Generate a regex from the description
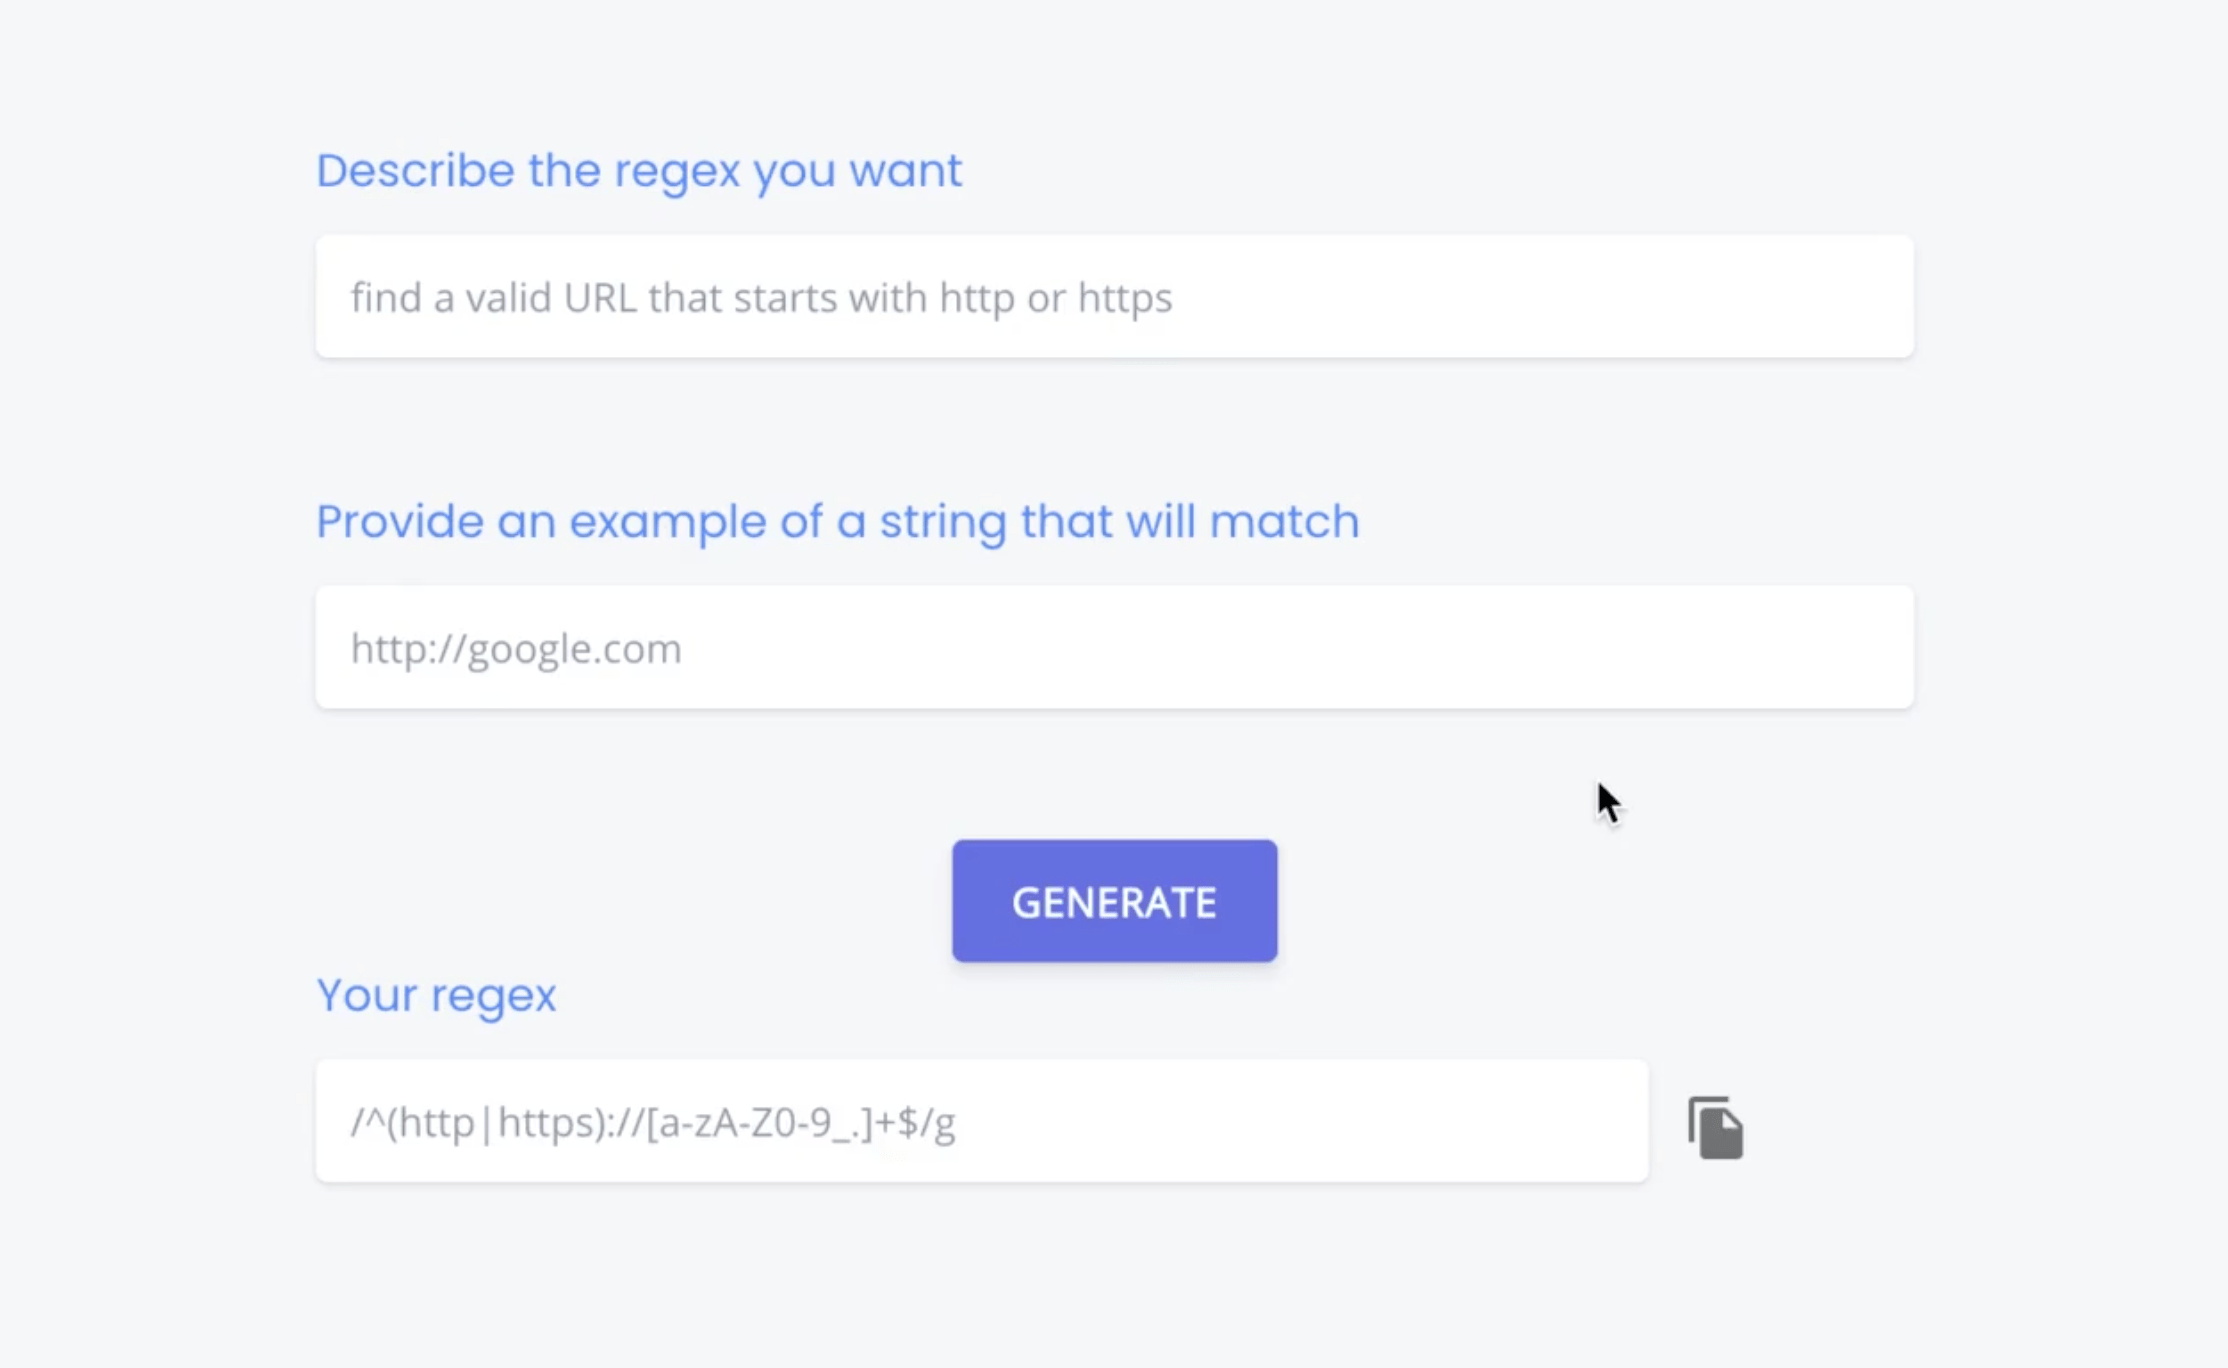The height and width of the screenshot is (1368, 2228). pyautogui.click(x=1114, y=901)
